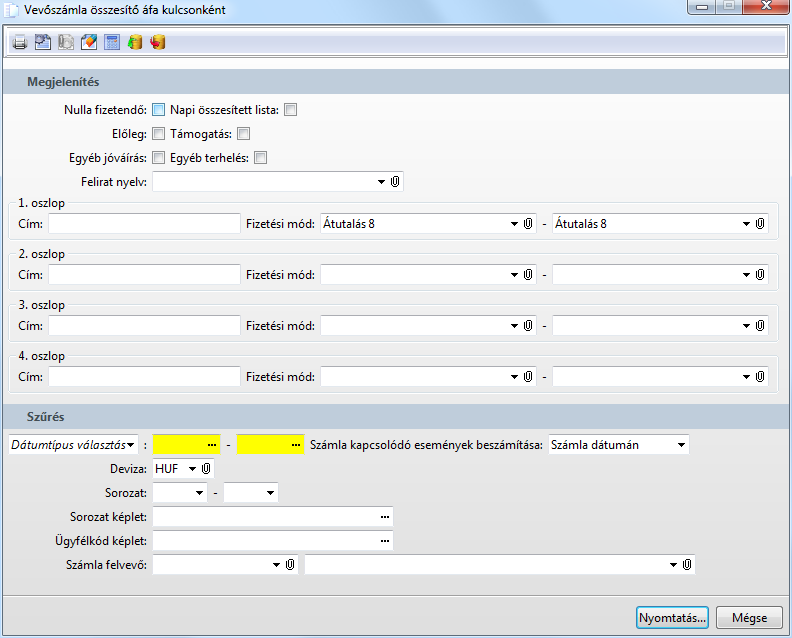792x638 pixels.
Task: Toggle the Egyéb terhelés checkbox
Action: 261,158
